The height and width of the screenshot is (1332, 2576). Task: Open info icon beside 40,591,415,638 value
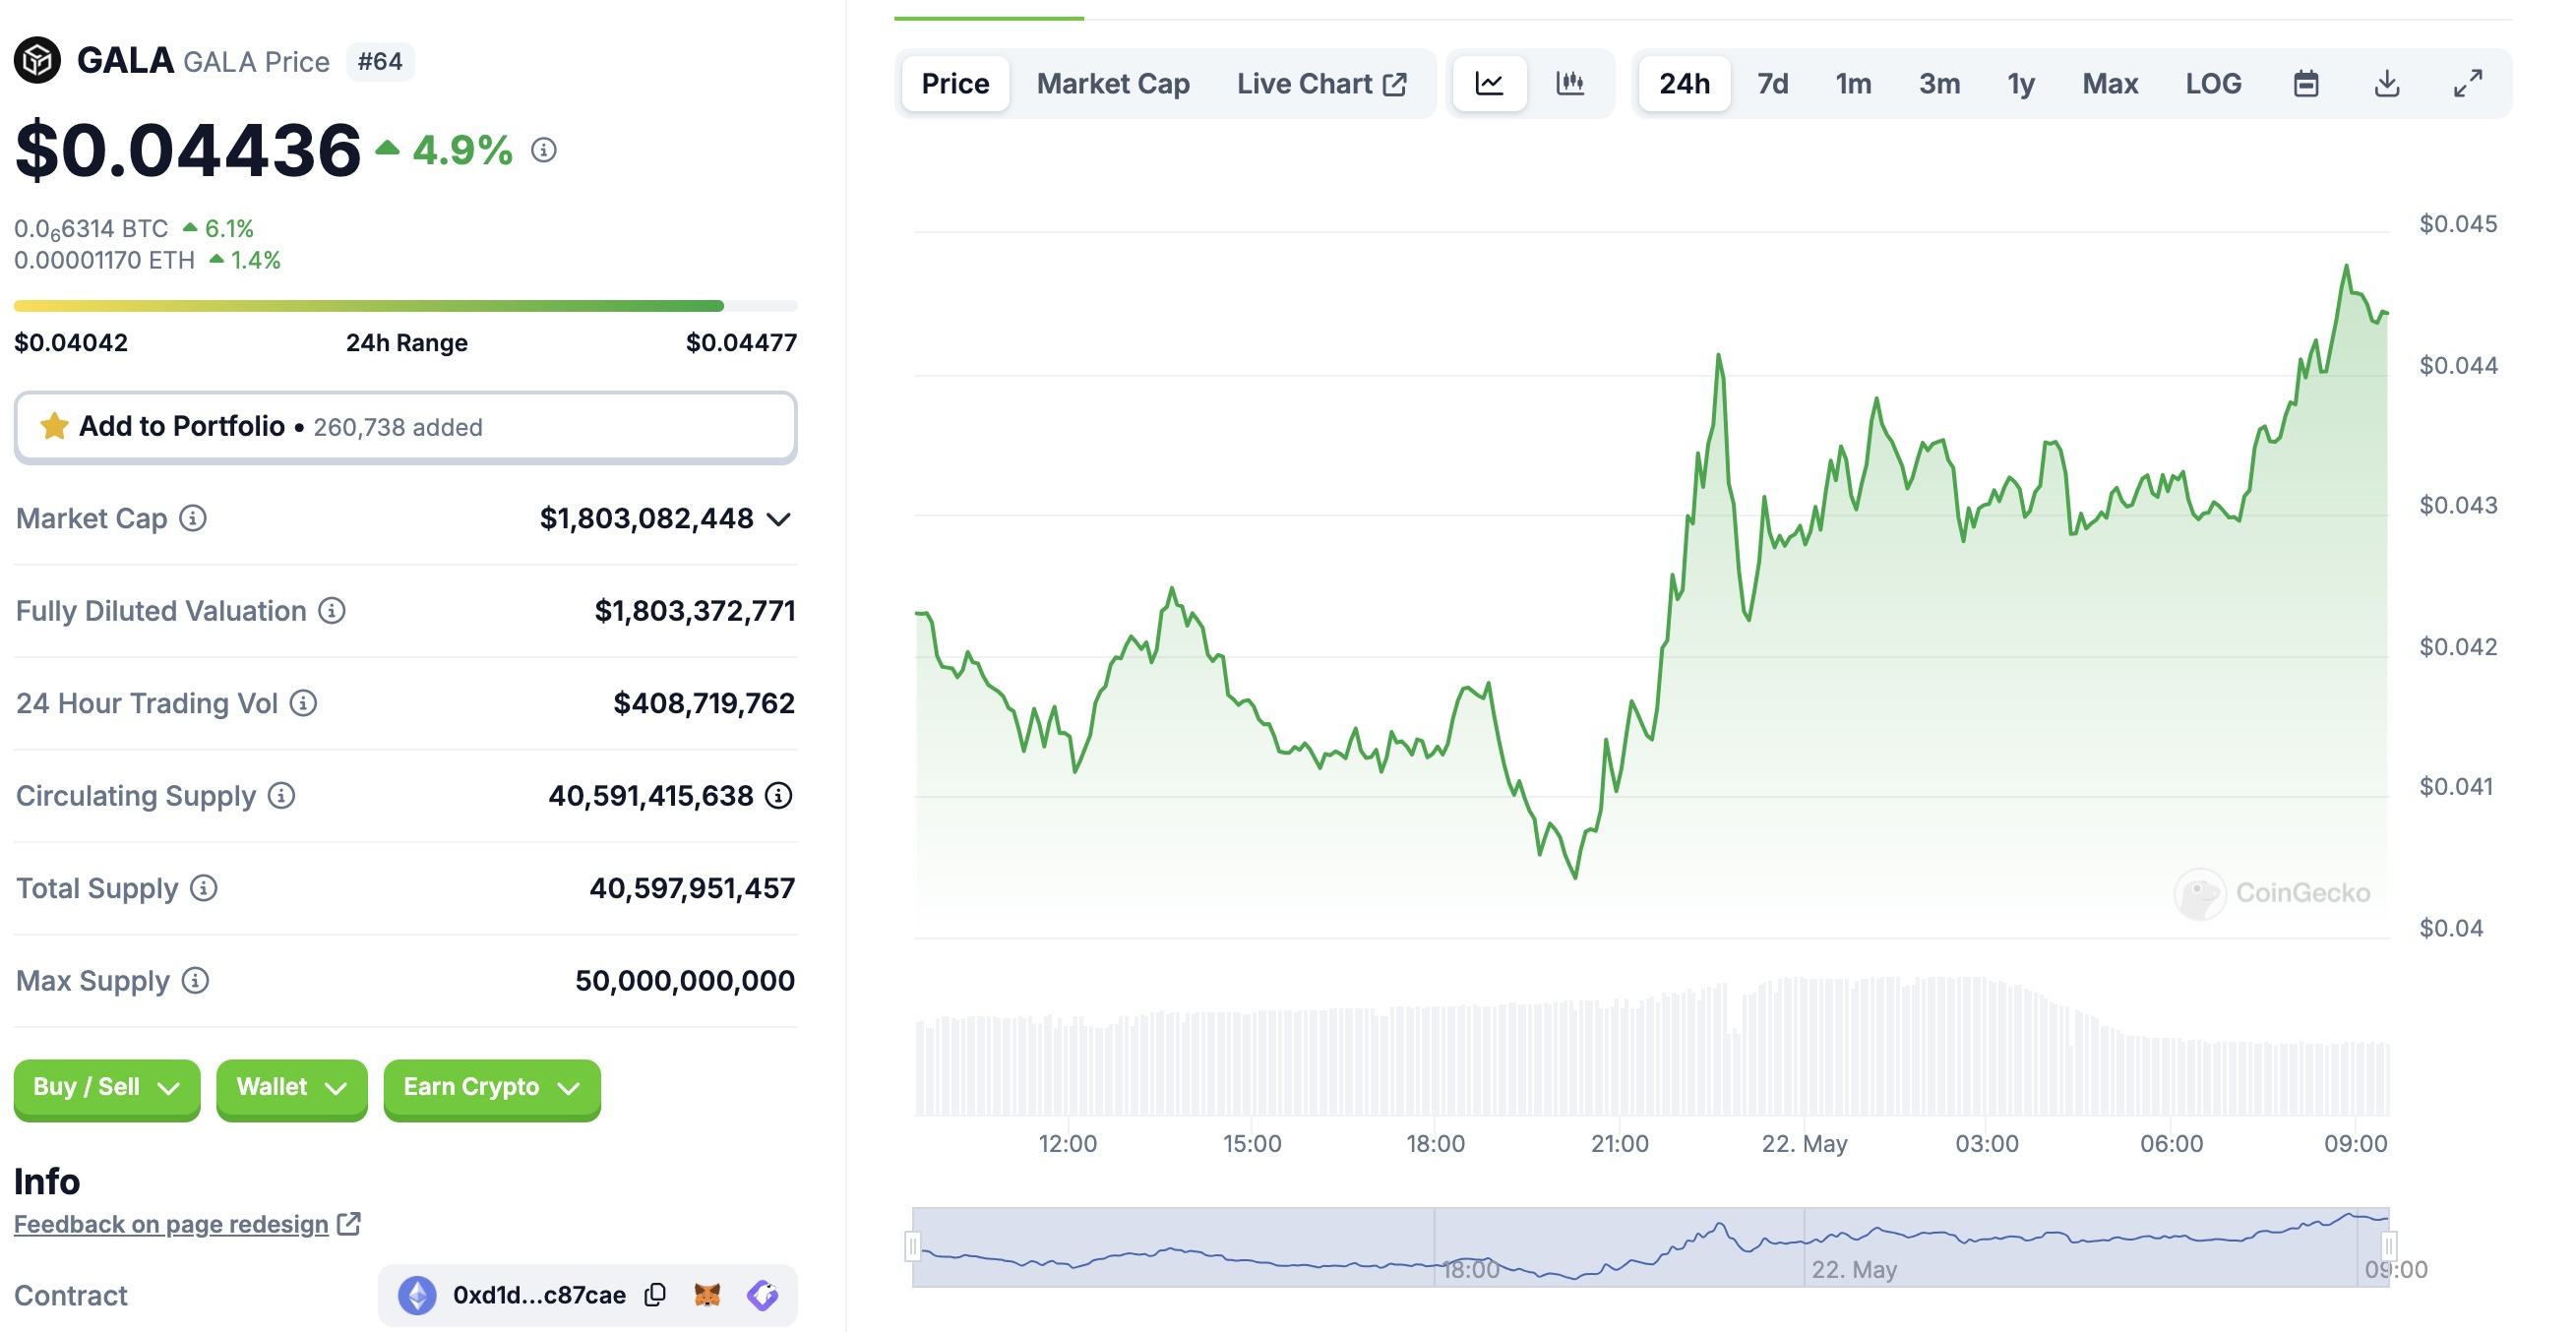[779, 796]
